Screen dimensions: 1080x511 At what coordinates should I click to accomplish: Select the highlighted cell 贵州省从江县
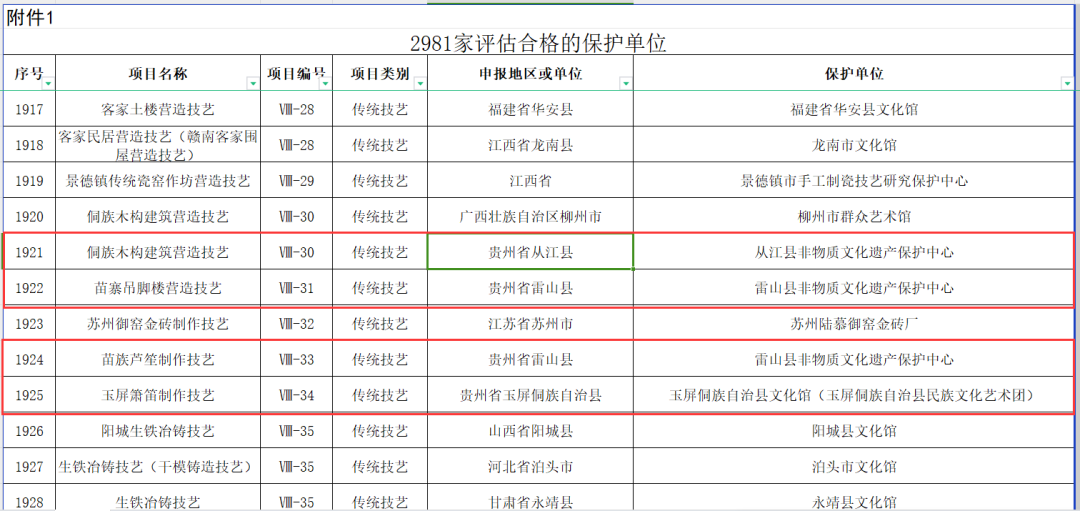click(x=530, y=252)
